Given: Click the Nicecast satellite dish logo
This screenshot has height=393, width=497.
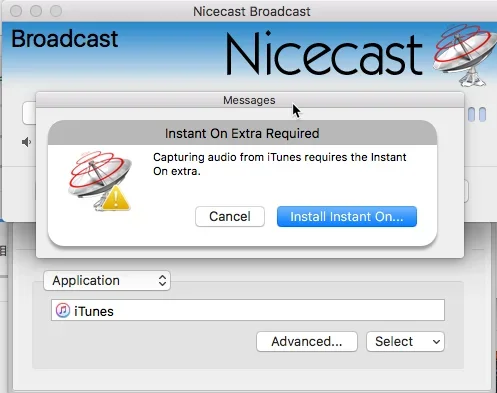Looking at the screenshot, I should (465, 55).
